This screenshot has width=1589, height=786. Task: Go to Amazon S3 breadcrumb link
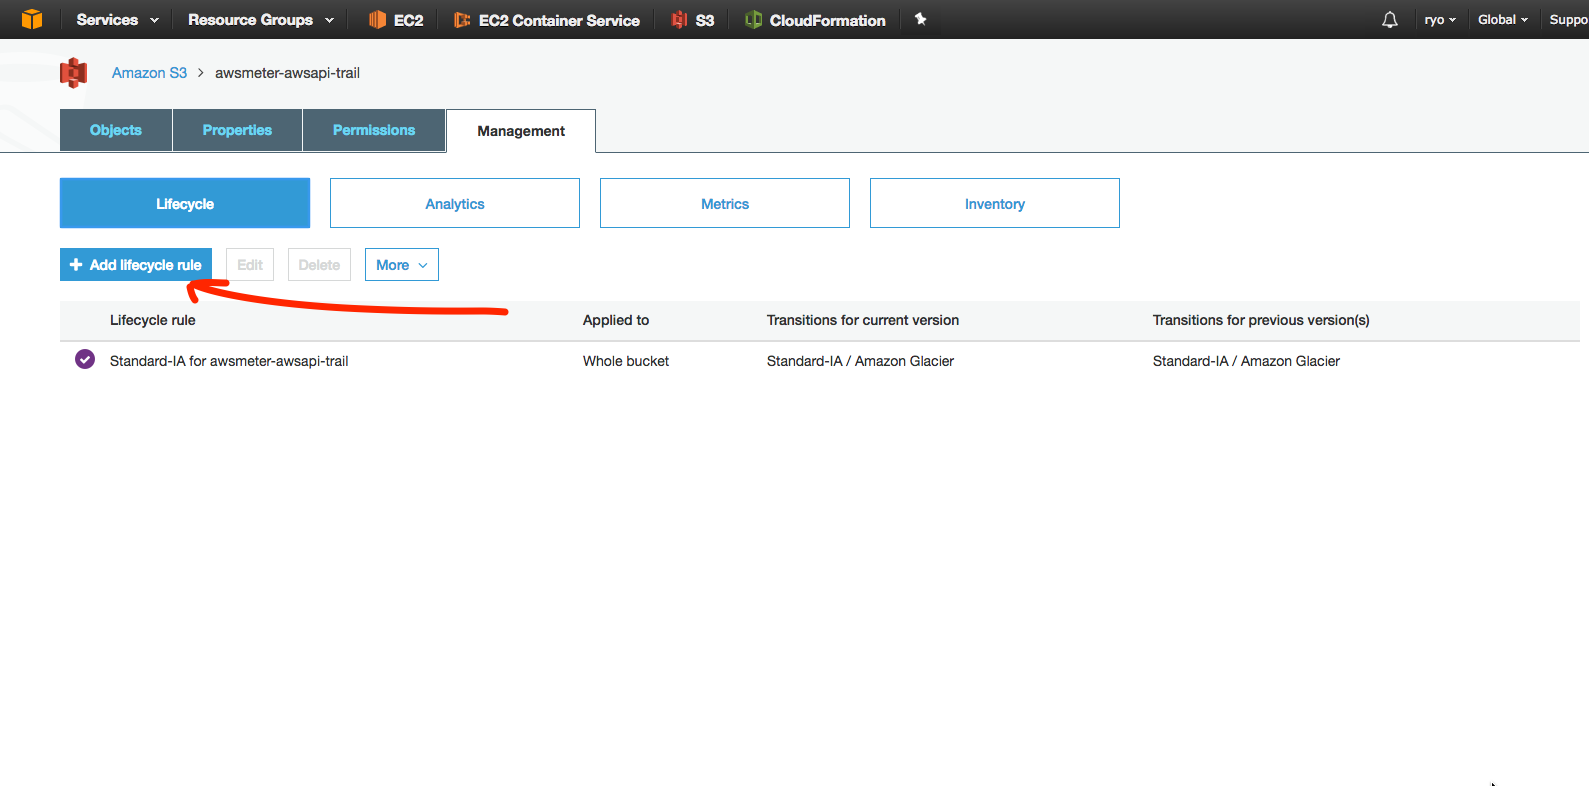149,73
